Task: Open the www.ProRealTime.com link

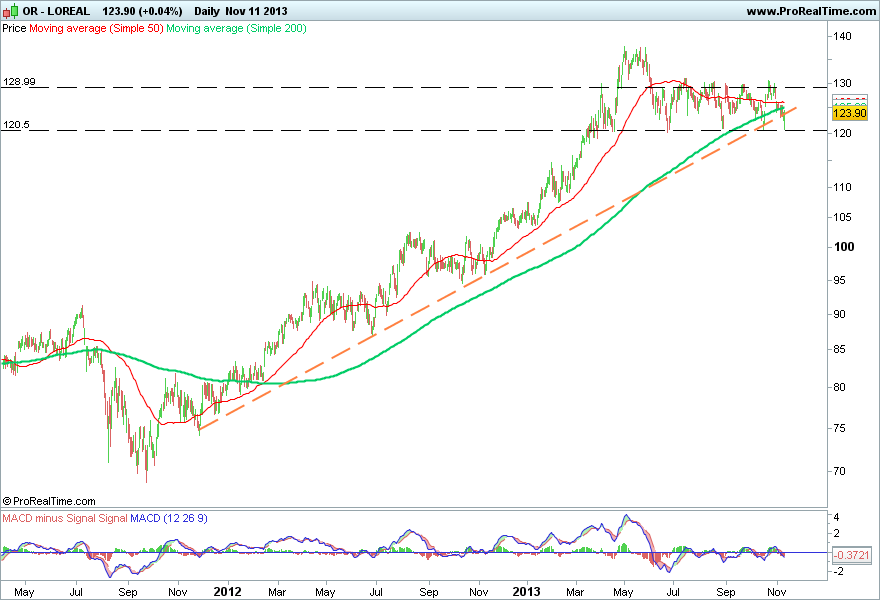Action: (811, 11)
